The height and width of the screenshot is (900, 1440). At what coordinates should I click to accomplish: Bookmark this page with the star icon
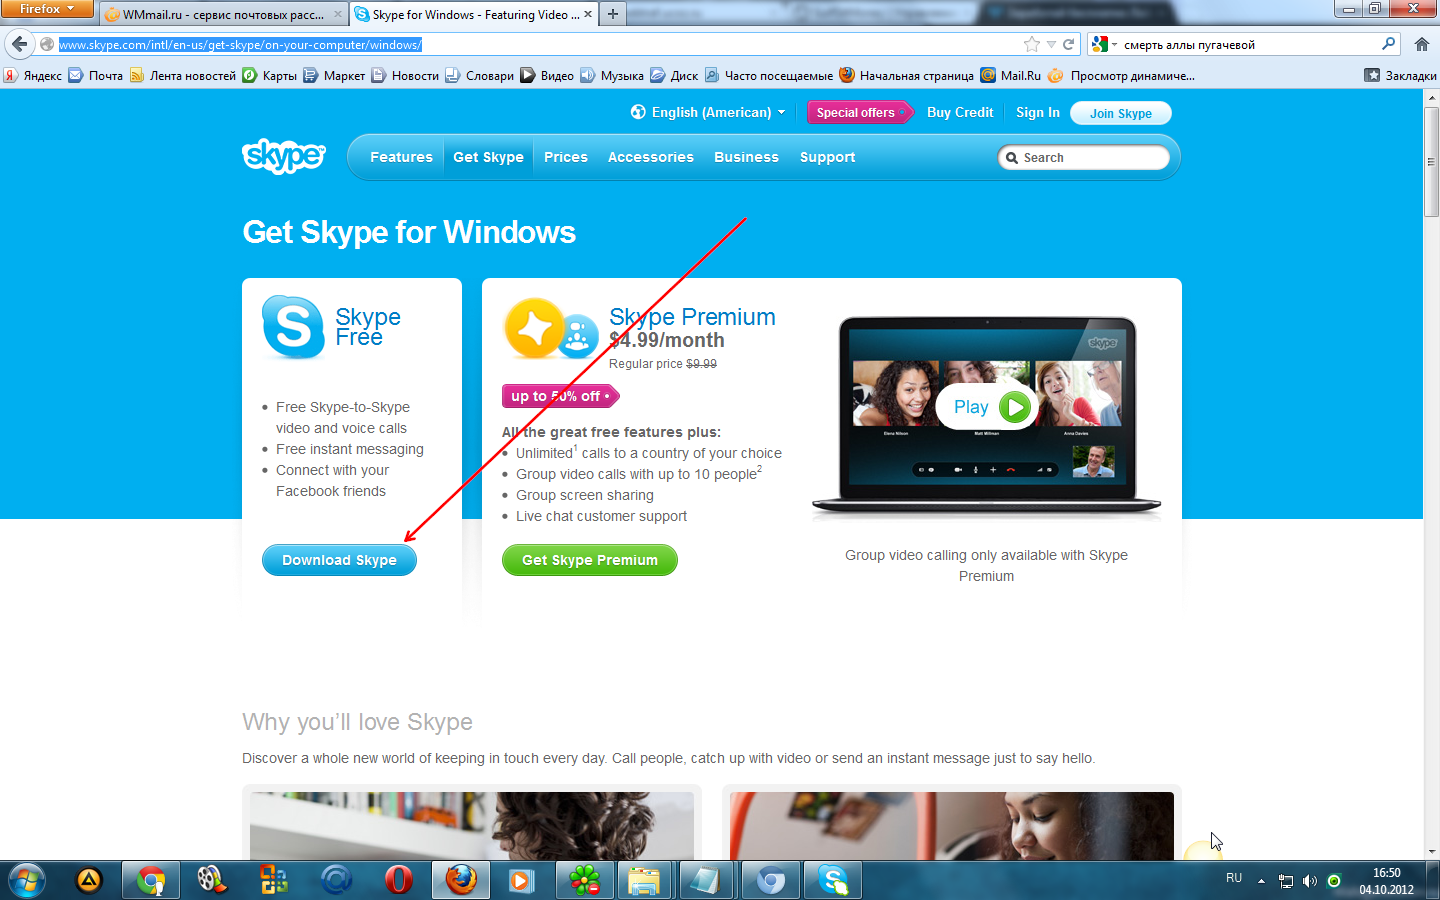(1032, 44)
